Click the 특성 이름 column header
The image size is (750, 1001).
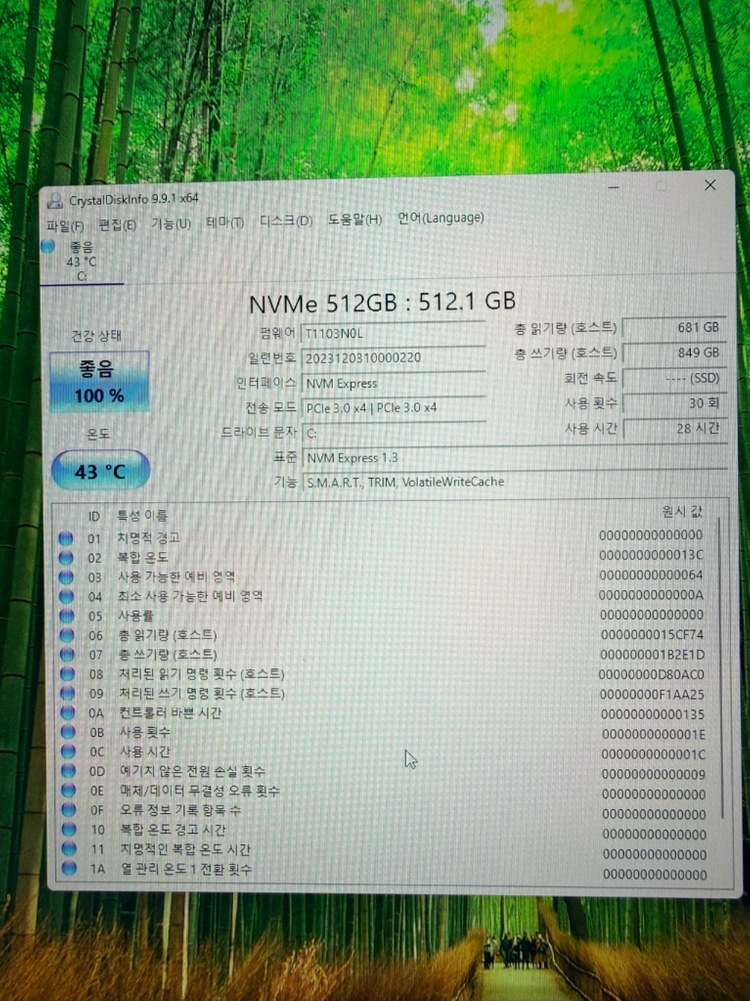click(142, 516)
